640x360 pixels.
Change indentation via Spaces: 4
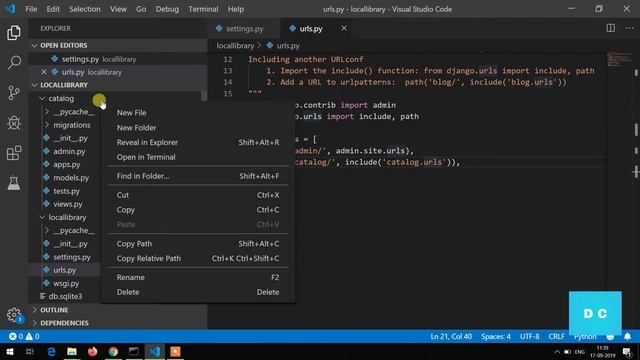tap(496, 336)
